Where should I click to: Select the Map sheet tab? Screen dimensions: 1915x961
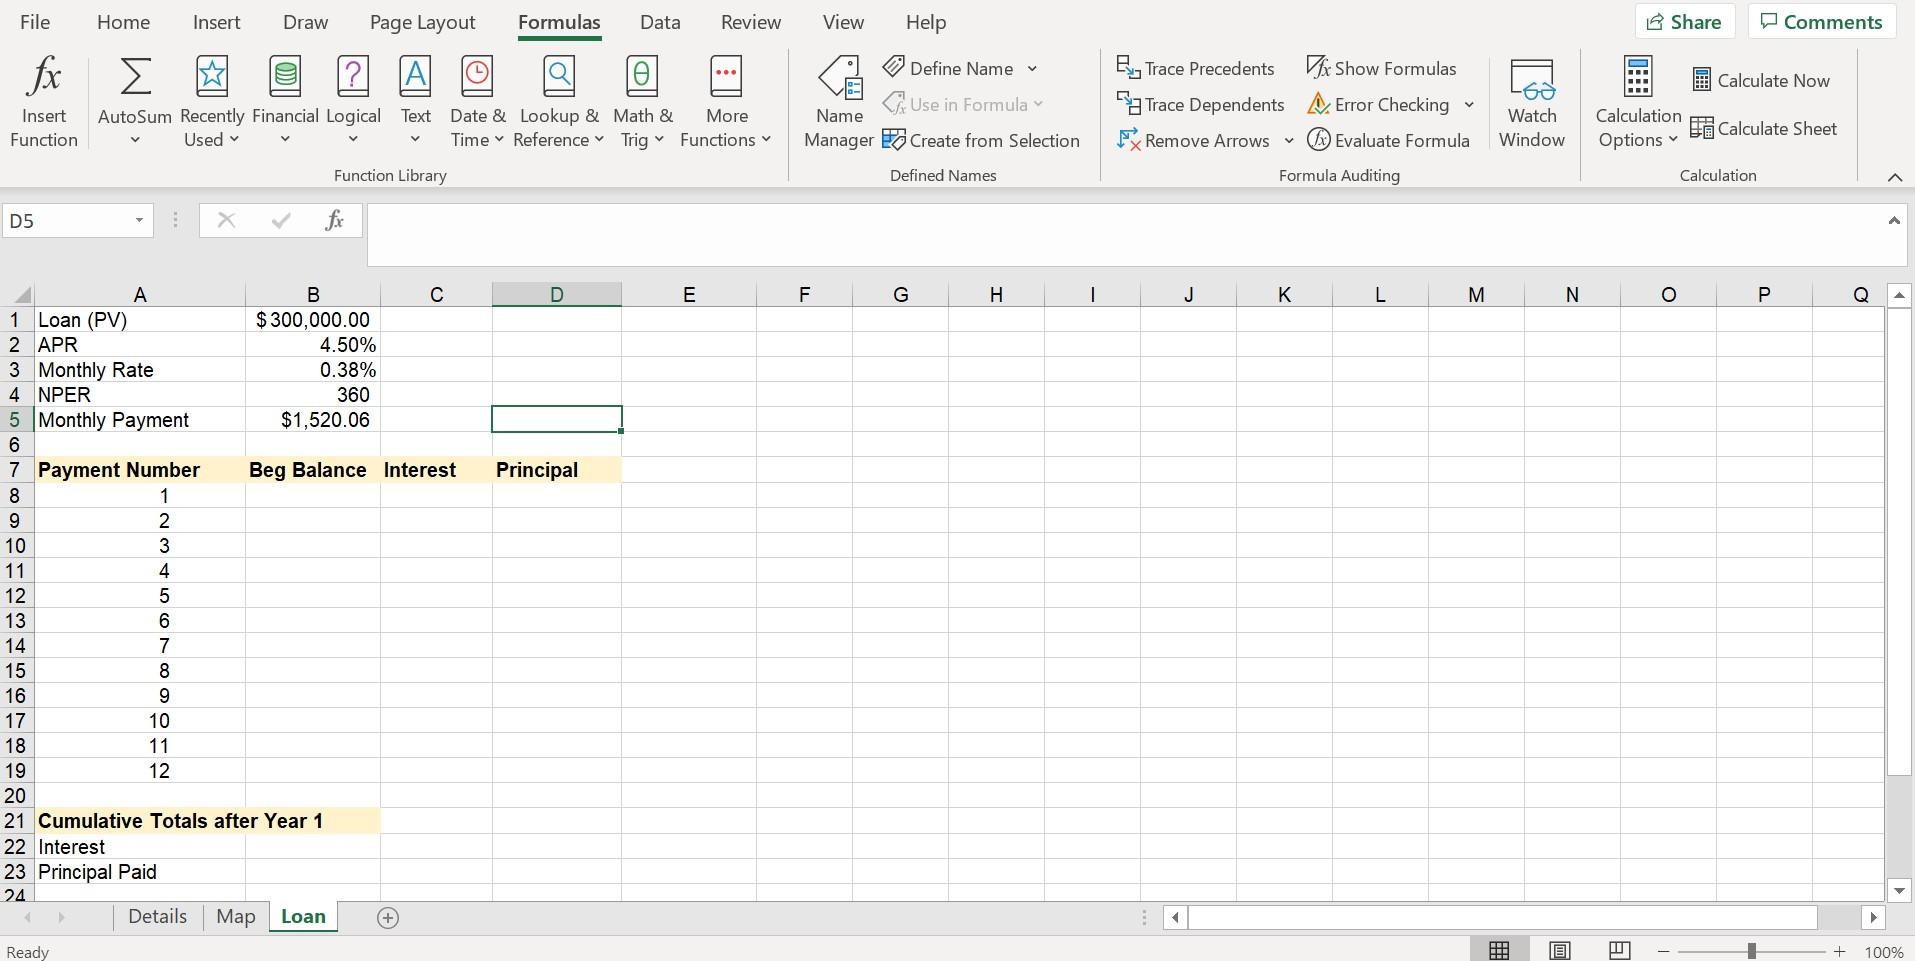[x=236, y=917]
